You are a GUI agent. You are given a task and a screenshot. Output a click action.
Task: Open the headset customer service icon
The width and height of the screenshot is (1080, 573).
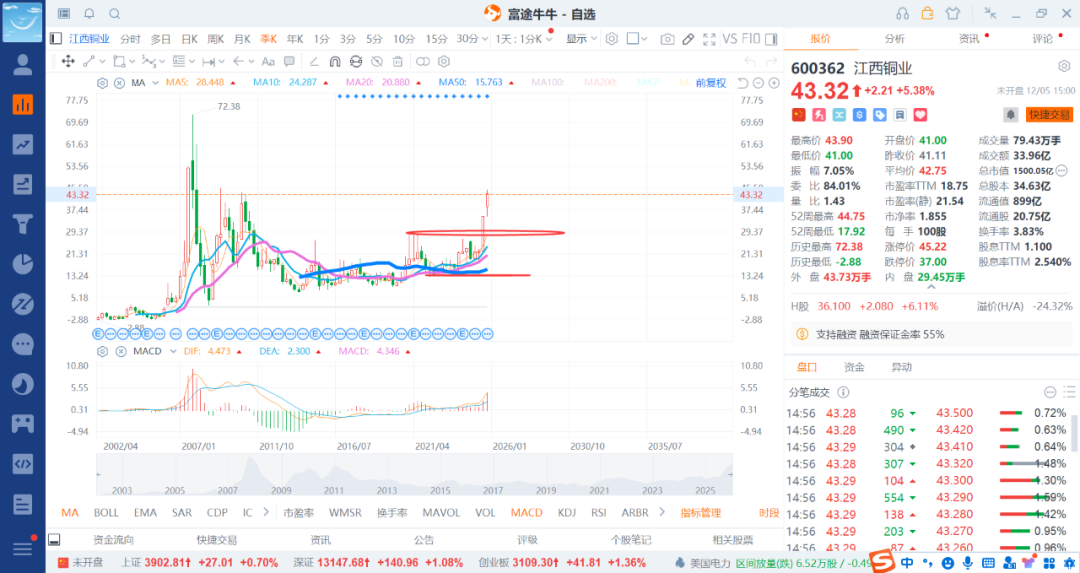pos(902,14)
